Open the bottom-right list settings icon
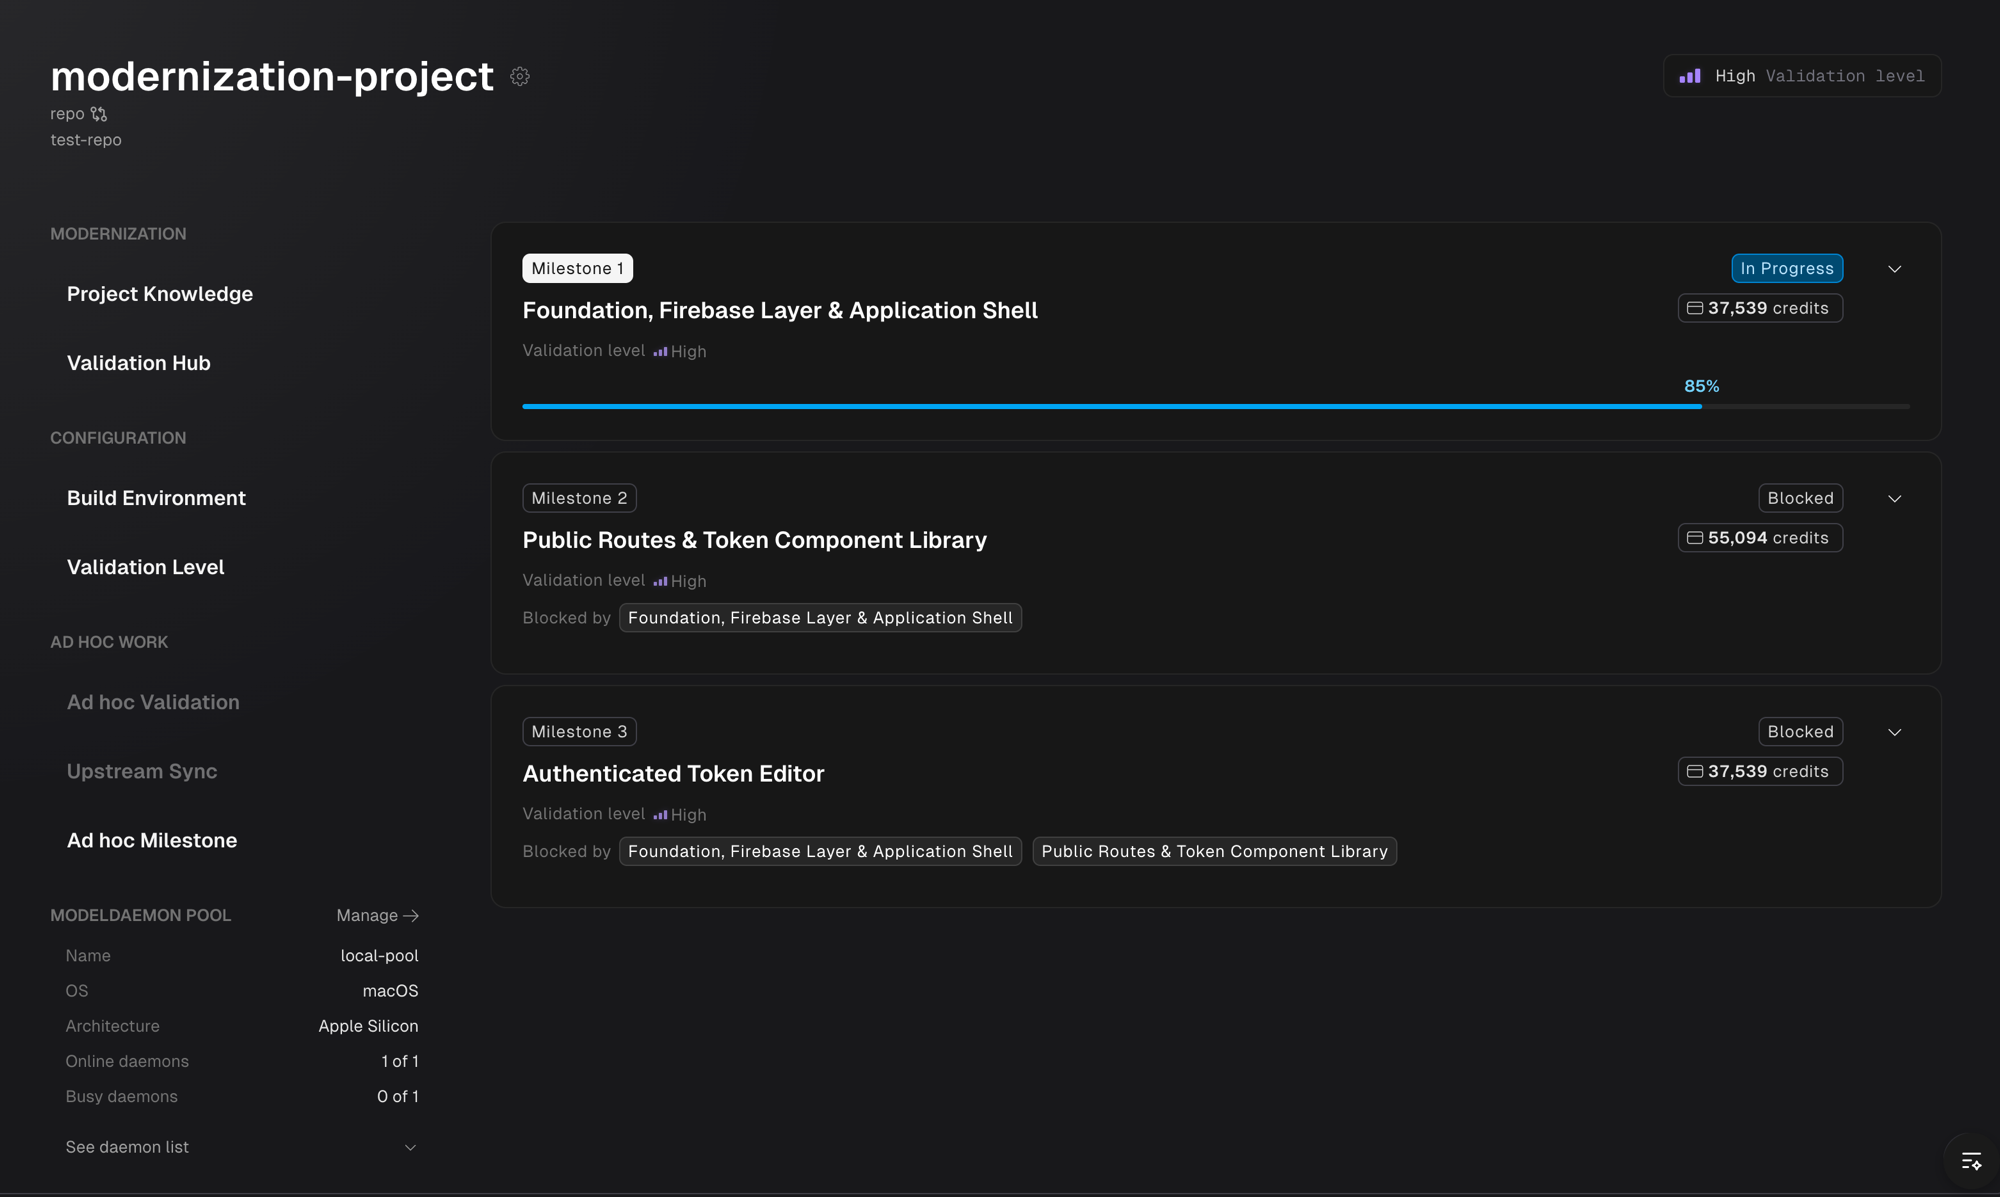2000x1197 pixels. 1971,1161
